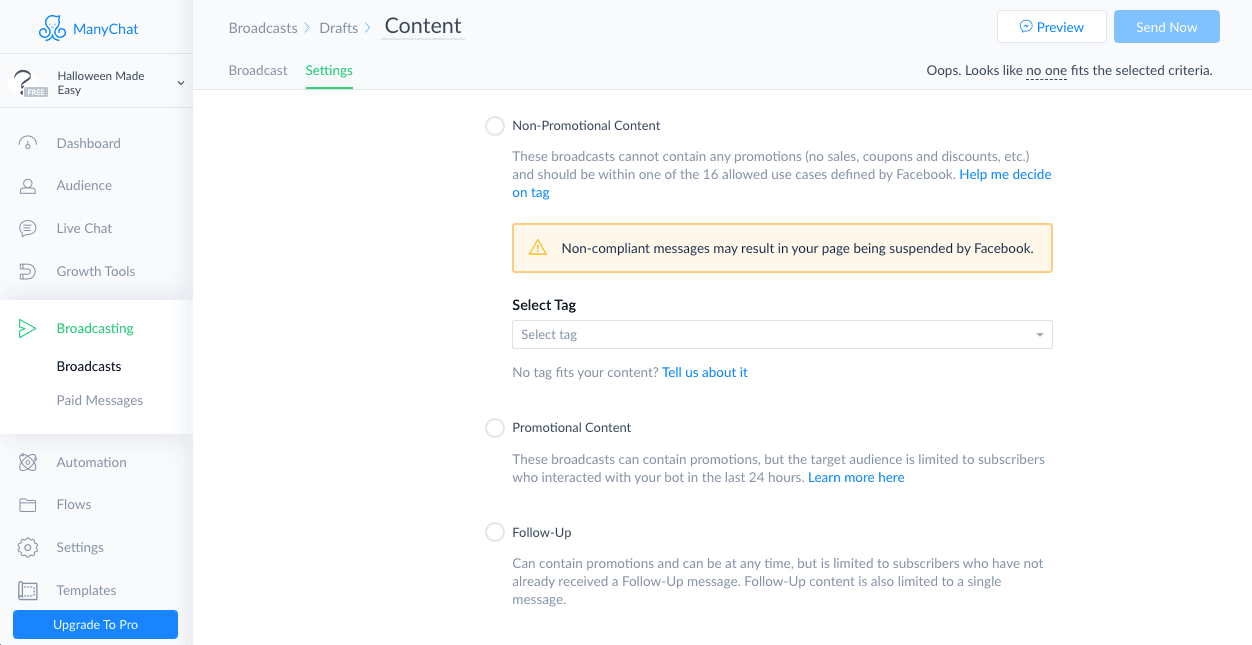Viewport: 1252px width, 645px height.
Task: Select Promotional Content radio button
Action: tap(495, 428)
